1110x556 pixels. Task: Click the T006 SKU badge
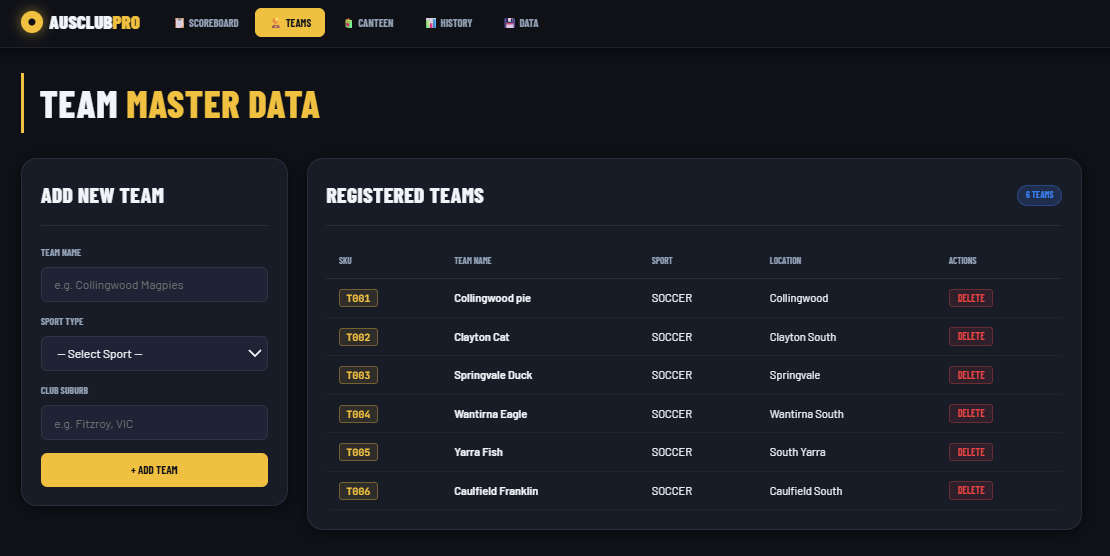tap(358, 491)
